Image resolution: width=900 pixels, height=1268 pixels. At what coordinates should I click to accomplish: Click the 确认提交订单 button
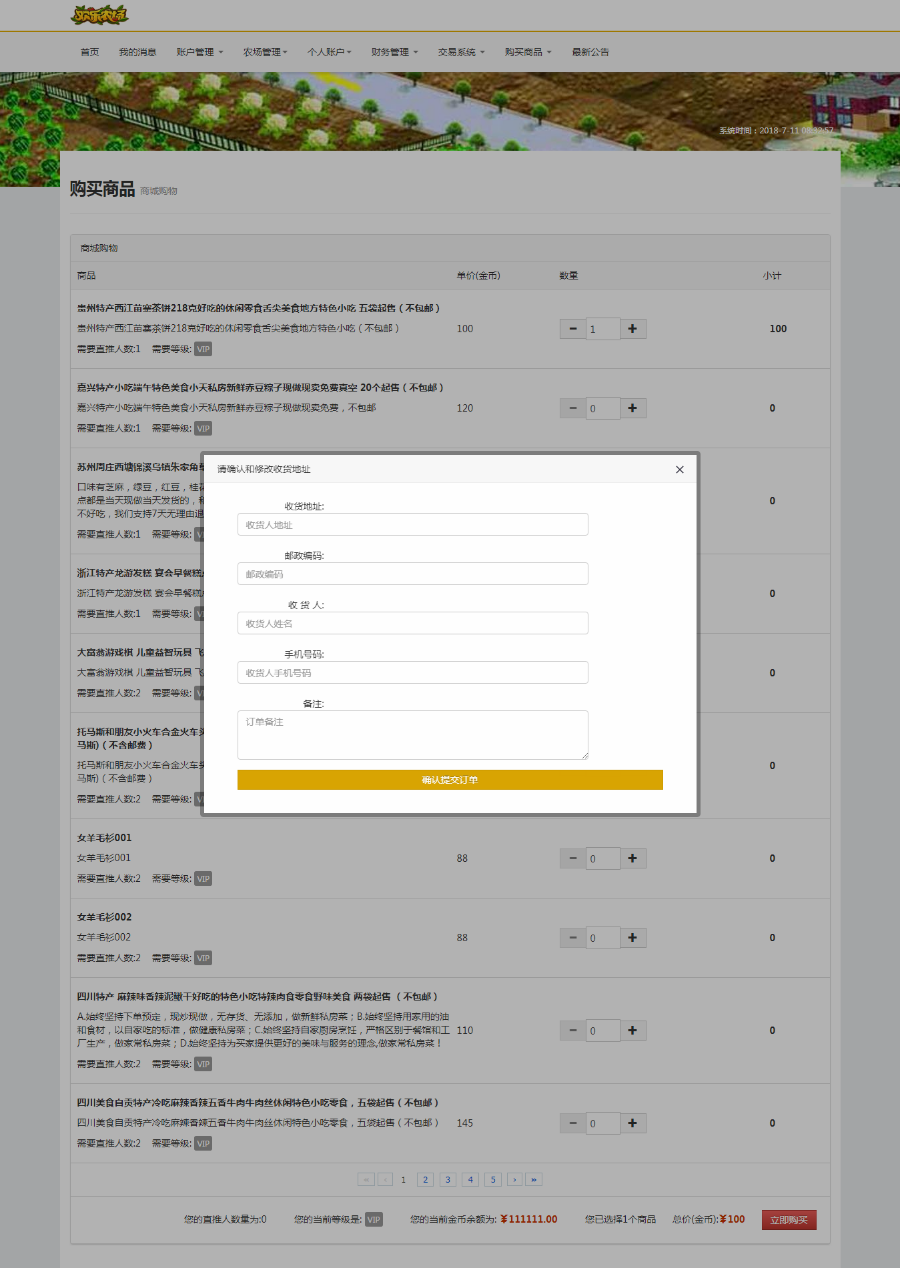pos(450,780)
